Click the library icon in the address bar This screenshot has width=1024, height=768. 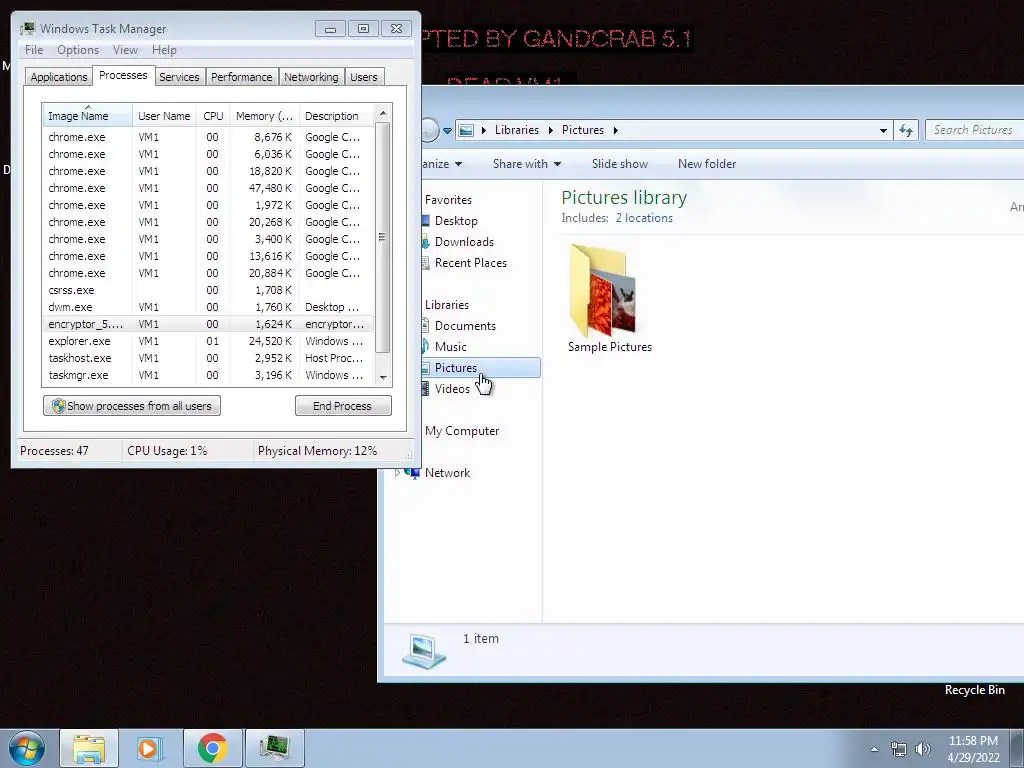[466, 130]
